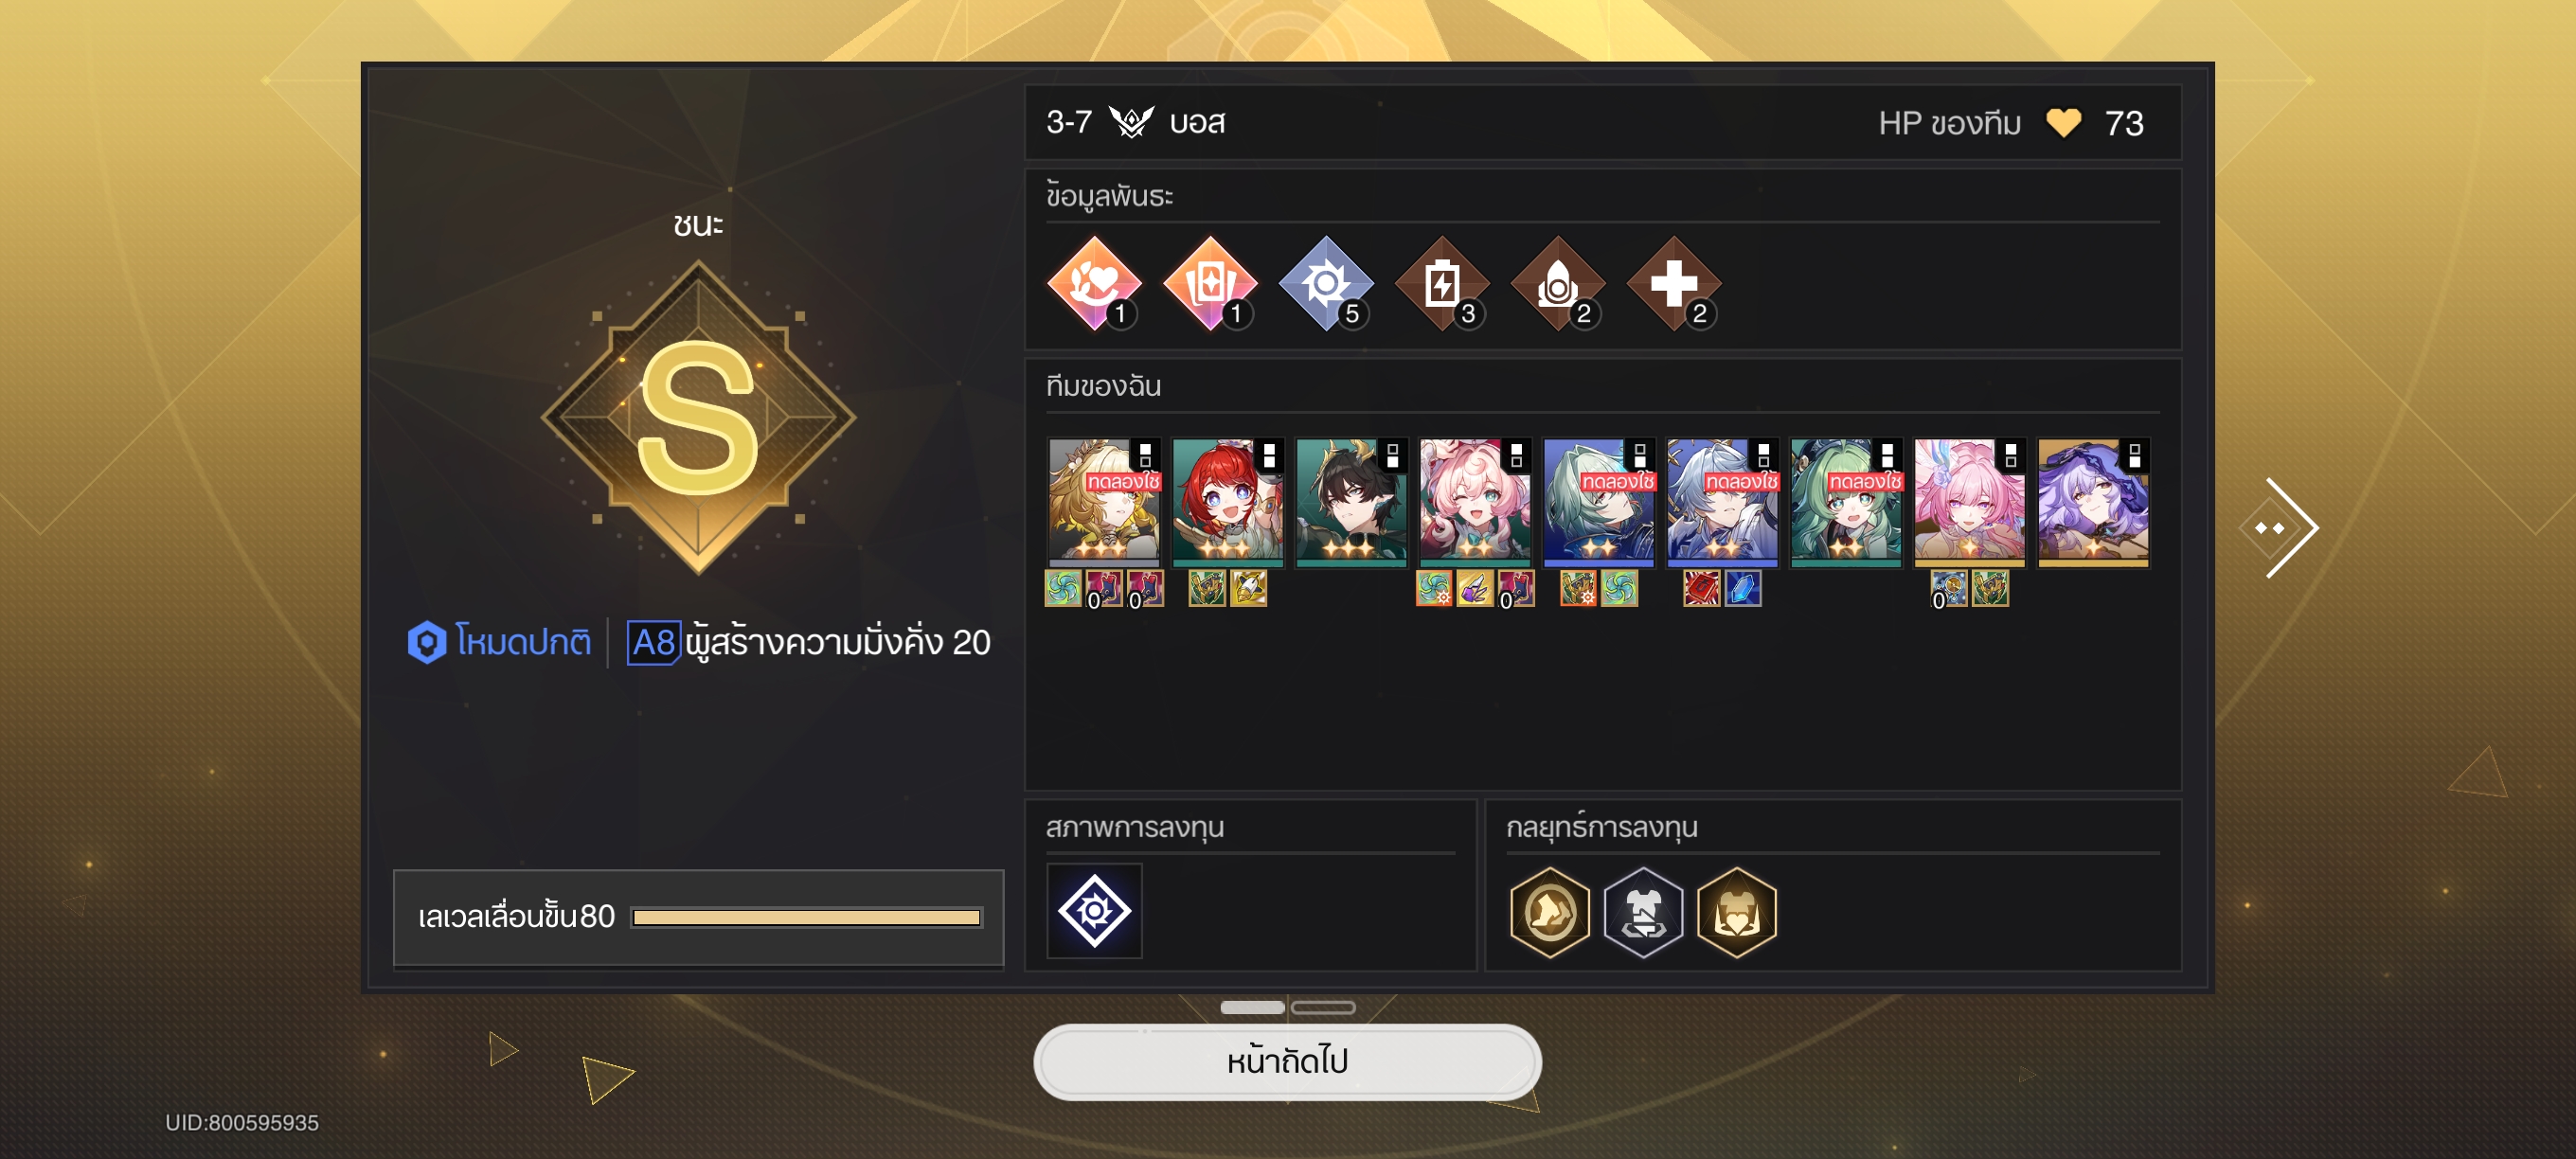Image resolution: width=2576 pixels, height=1159 pixels.
Task: Select the first page indicator
Action: [1252, 1007]
